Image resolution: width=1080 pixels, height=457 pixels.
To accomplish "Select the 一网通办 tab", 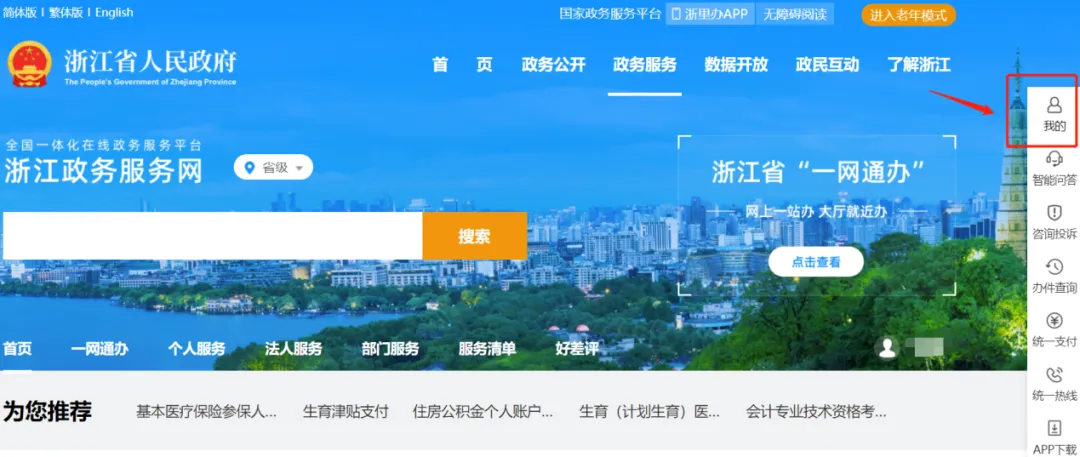I will point(99,349).
